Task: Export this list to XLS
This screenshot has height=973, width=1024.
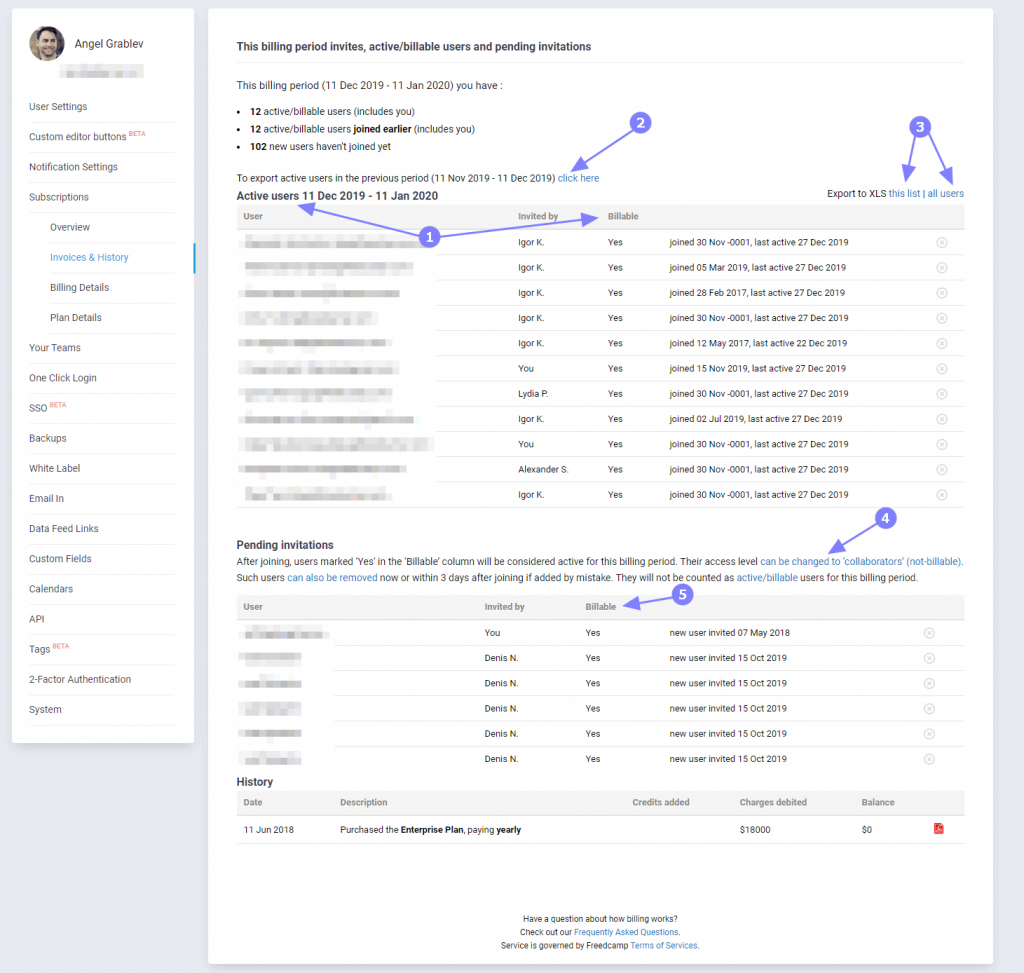Action: [x=903, y=193]
